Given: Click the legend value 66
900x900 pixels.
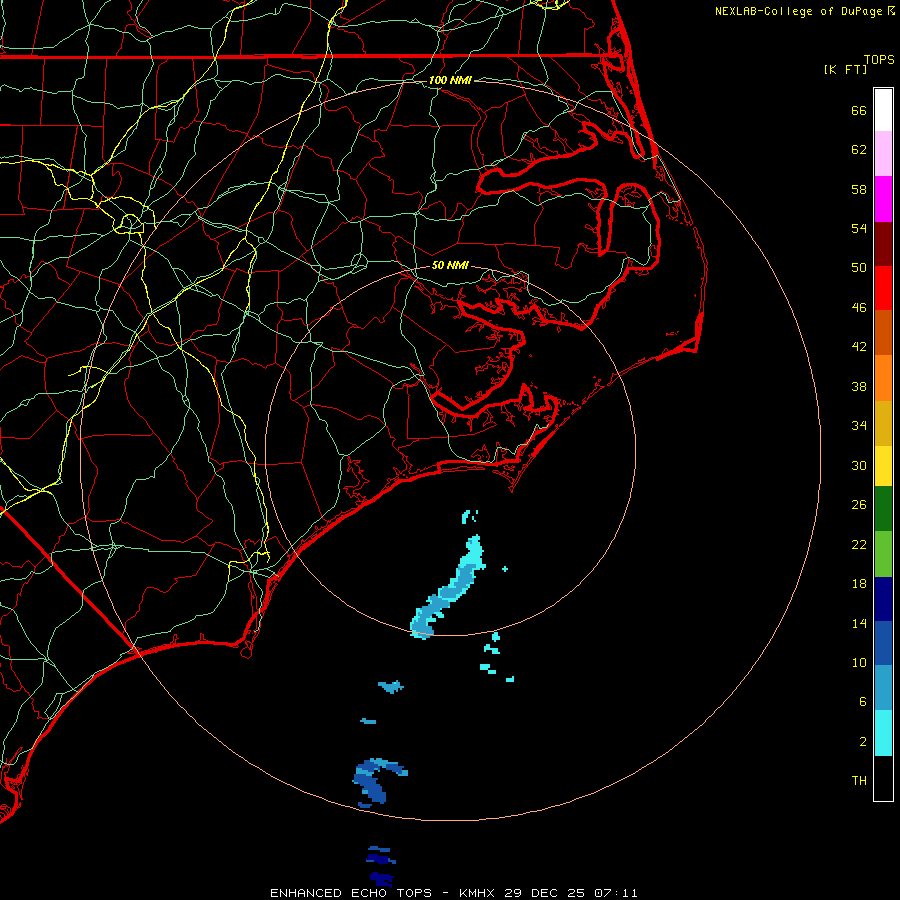Looking at the screenshot, I should 859,110.
